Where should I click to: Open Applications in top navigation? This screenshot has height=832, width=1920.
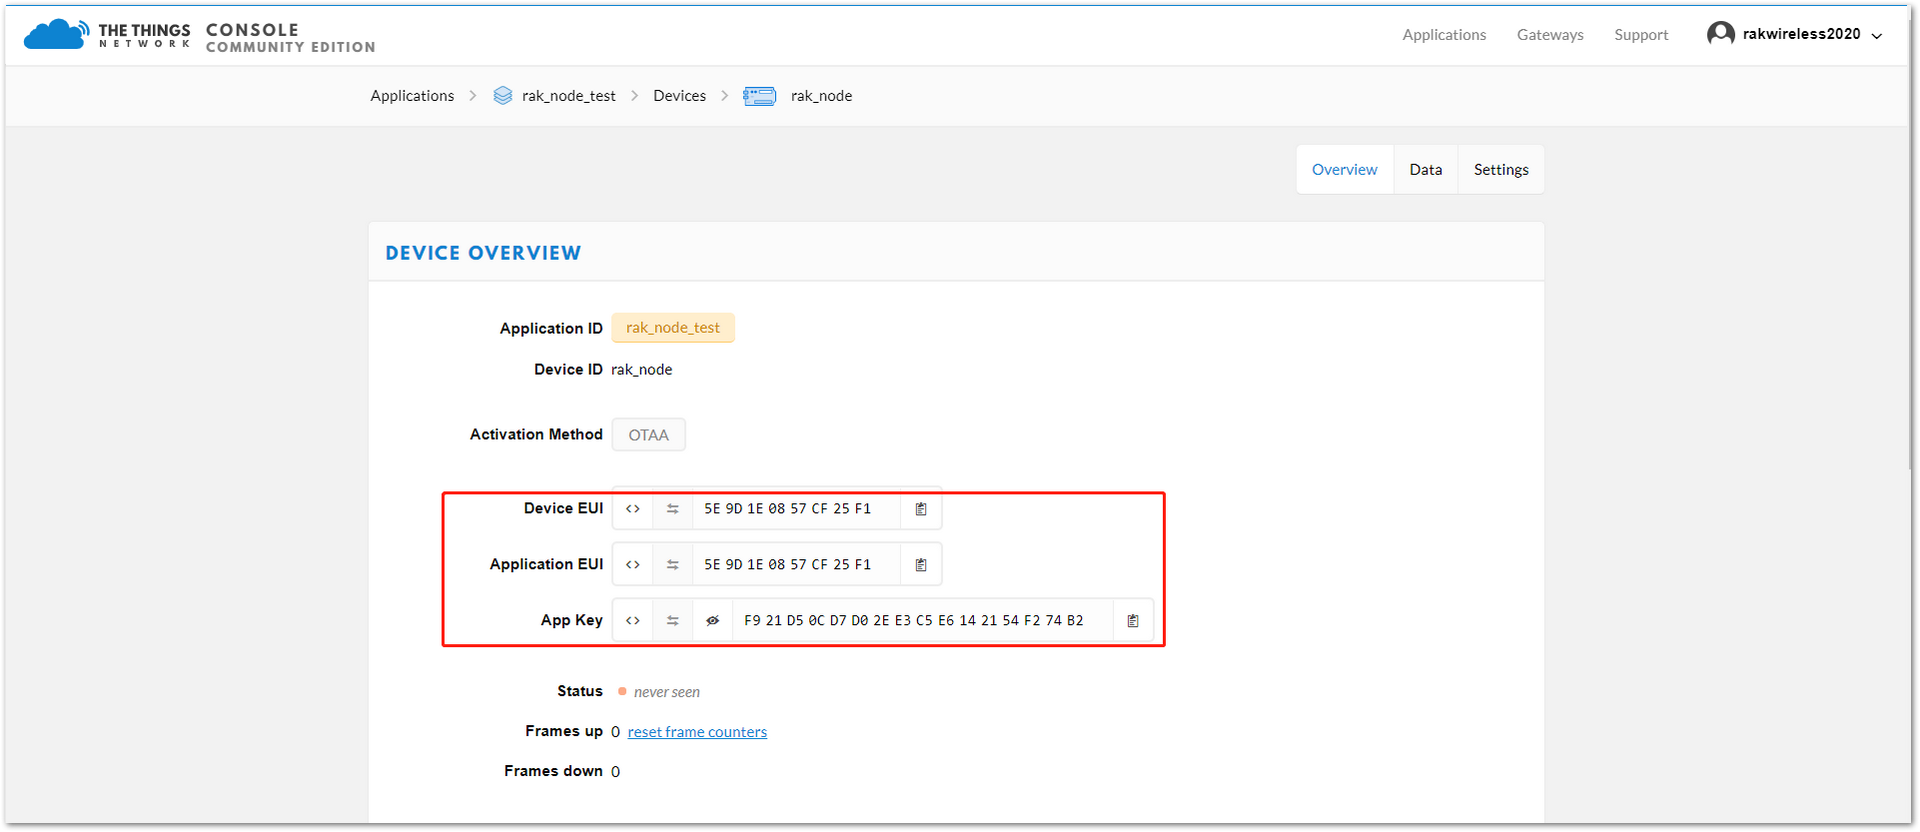(1444, 35)
